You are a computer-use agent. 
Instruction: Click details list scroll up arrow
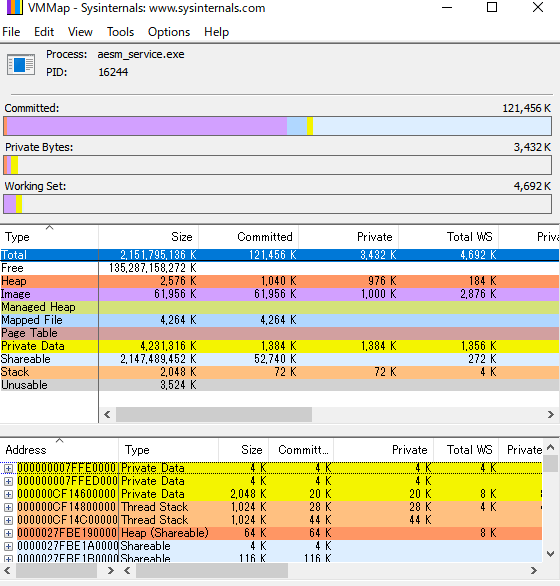click(550, 447)
